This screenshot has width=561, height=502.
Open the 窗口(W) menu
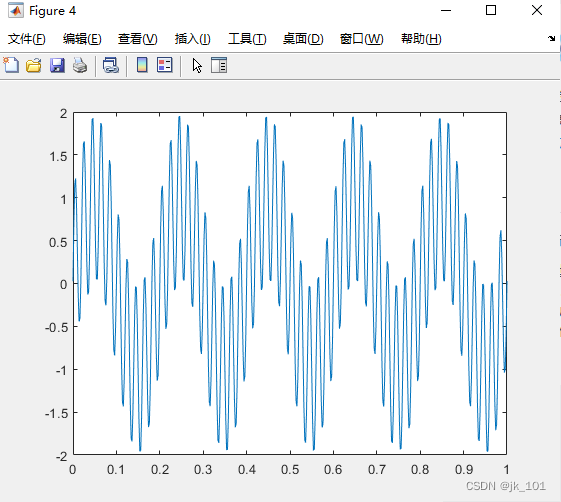(361, 39)
